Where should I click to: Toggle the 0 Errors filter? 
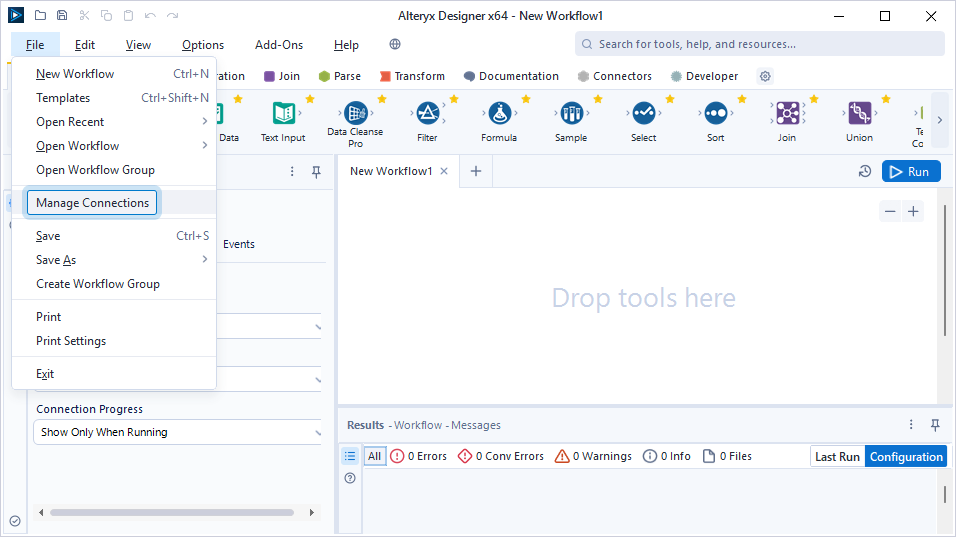[x=419, y=456]
